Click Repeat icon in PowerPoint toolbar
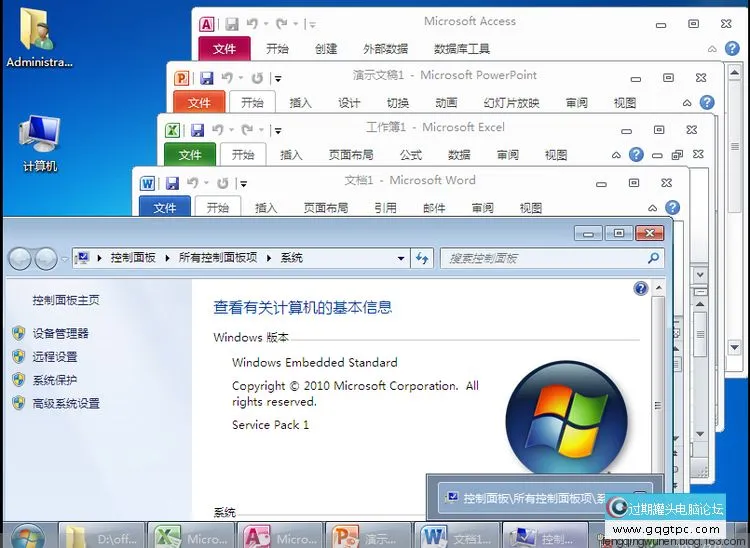 pos(257,77)
